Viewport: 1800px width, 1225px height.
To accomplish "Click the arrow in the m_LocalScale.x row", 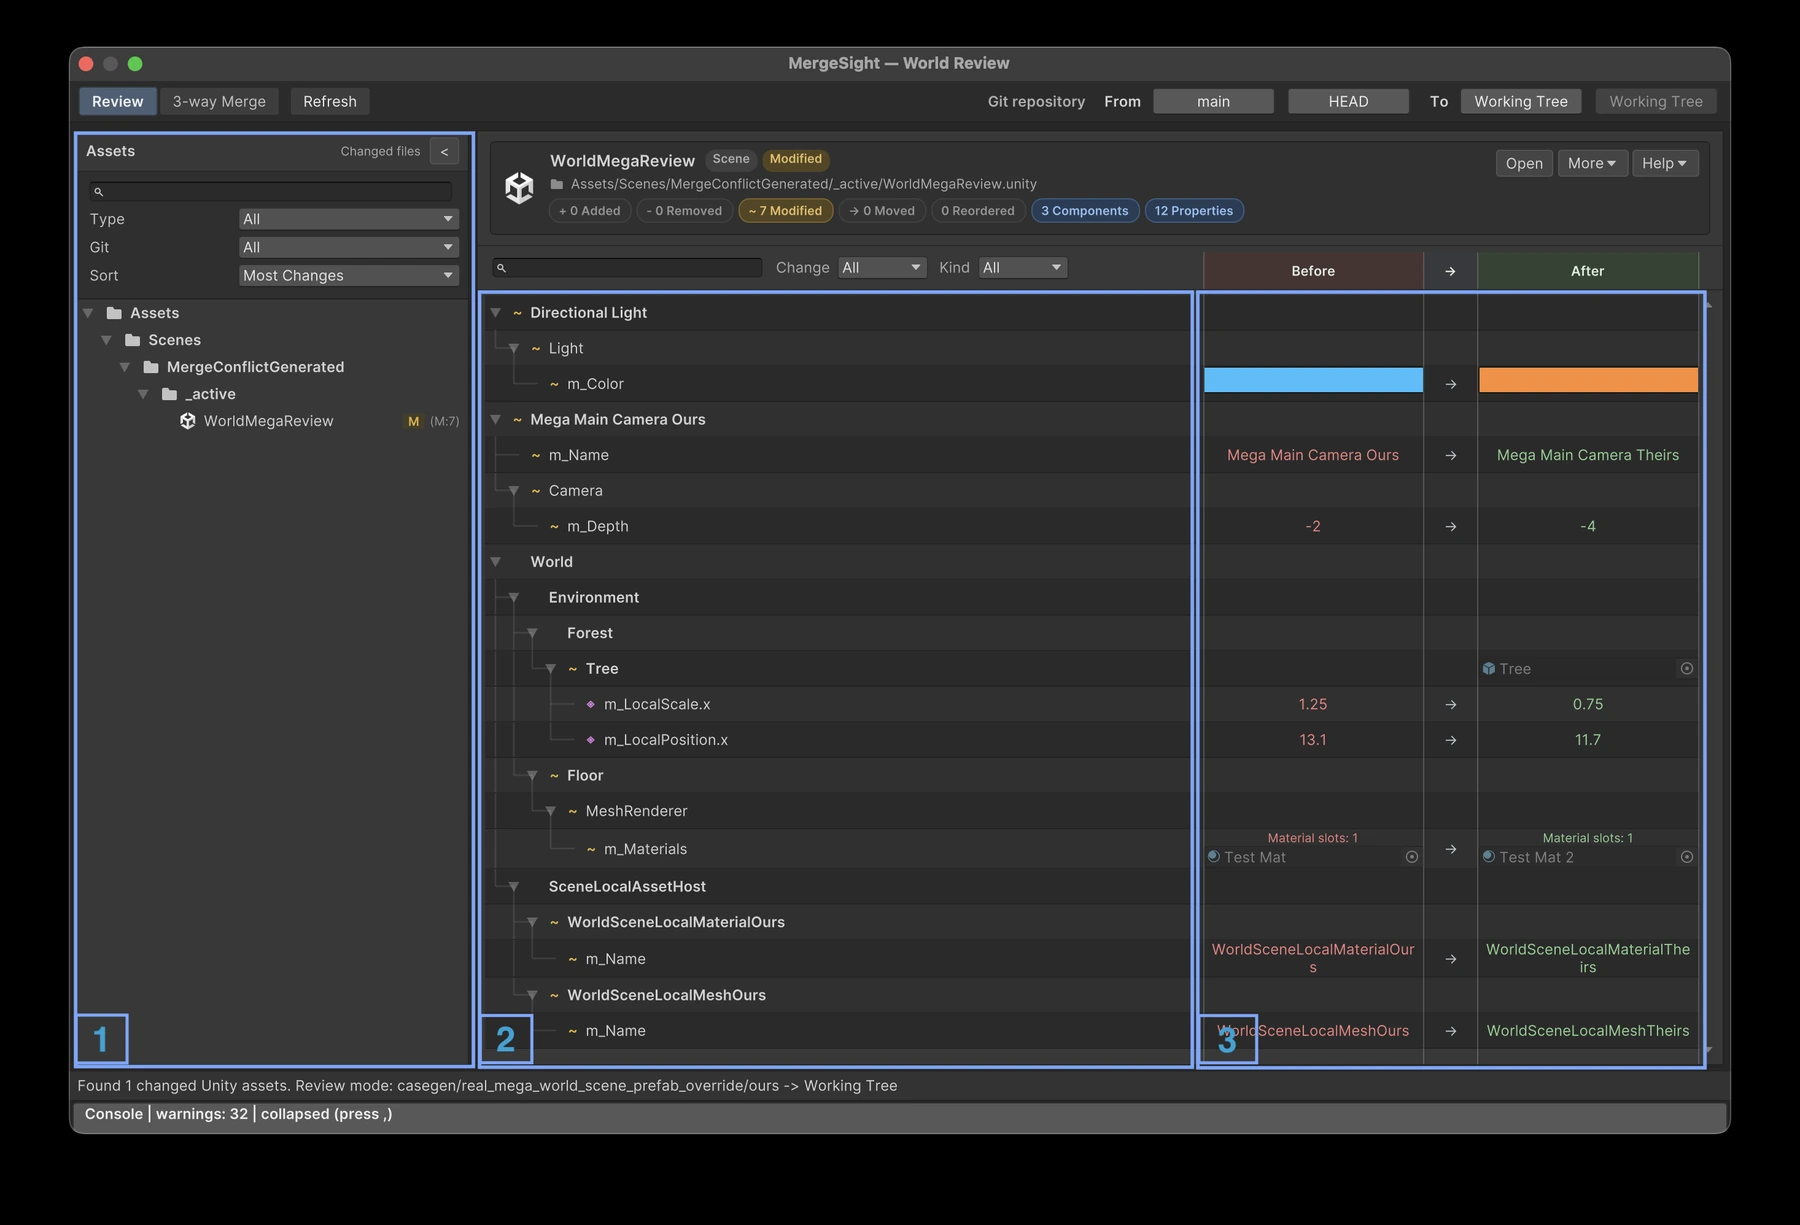I will [x=1451, y=705].
